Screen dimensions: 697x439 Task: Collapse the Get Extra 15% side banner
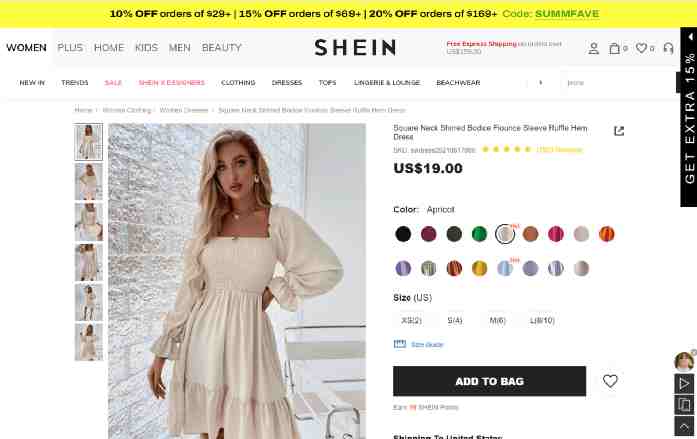(x=690, y=37)
